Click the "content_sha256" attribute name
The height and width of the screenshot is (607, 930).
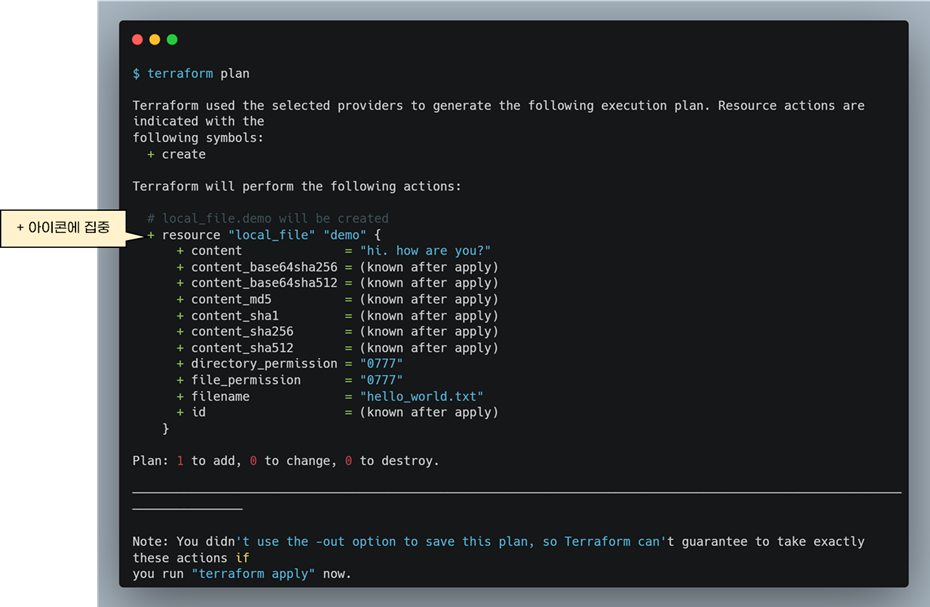[x=242, y=332]
